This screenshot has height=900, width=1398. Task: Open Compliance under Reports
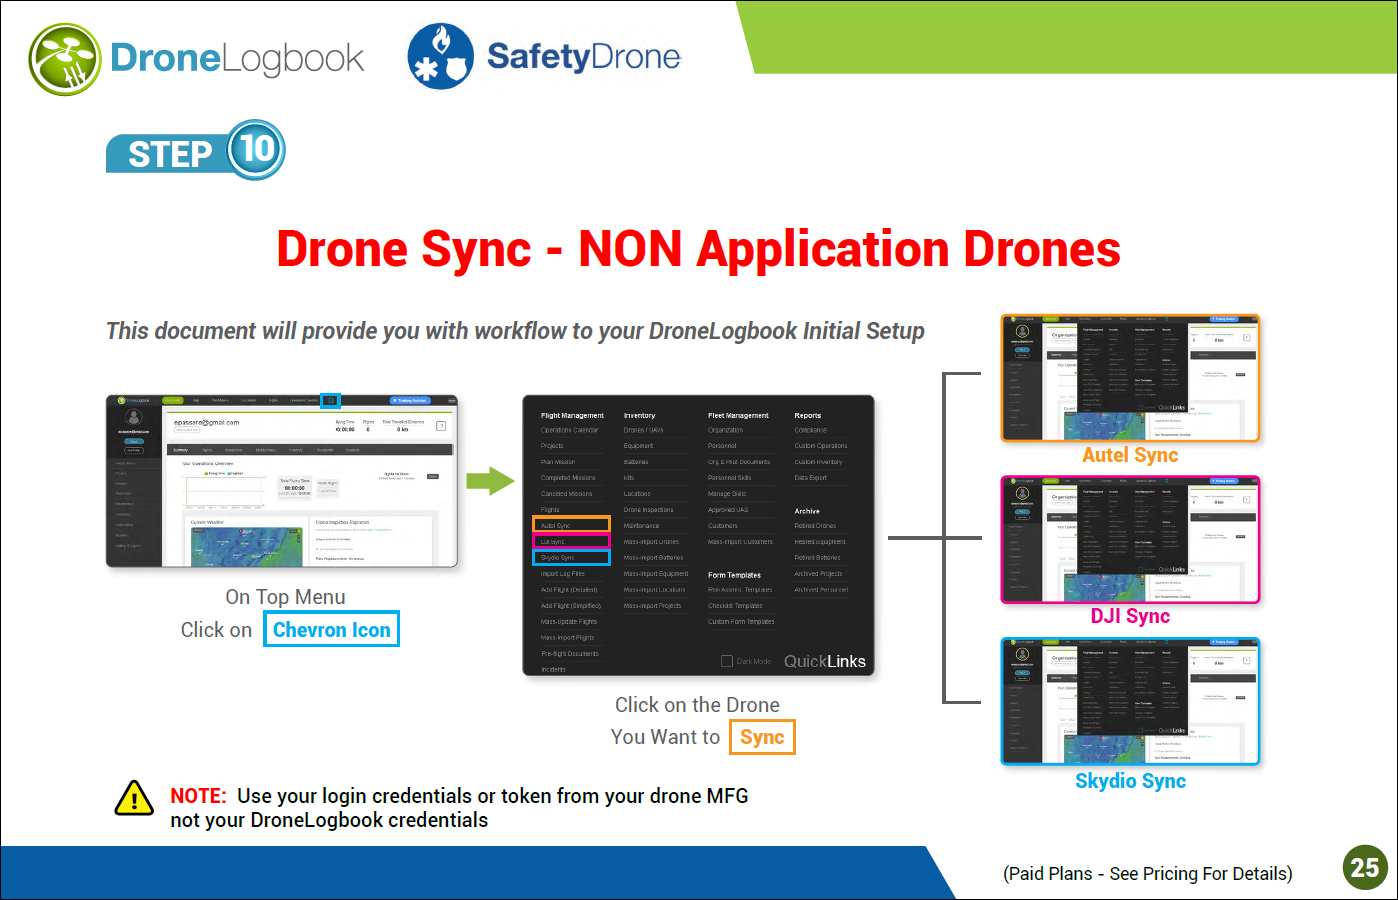[x=811, y=430]
